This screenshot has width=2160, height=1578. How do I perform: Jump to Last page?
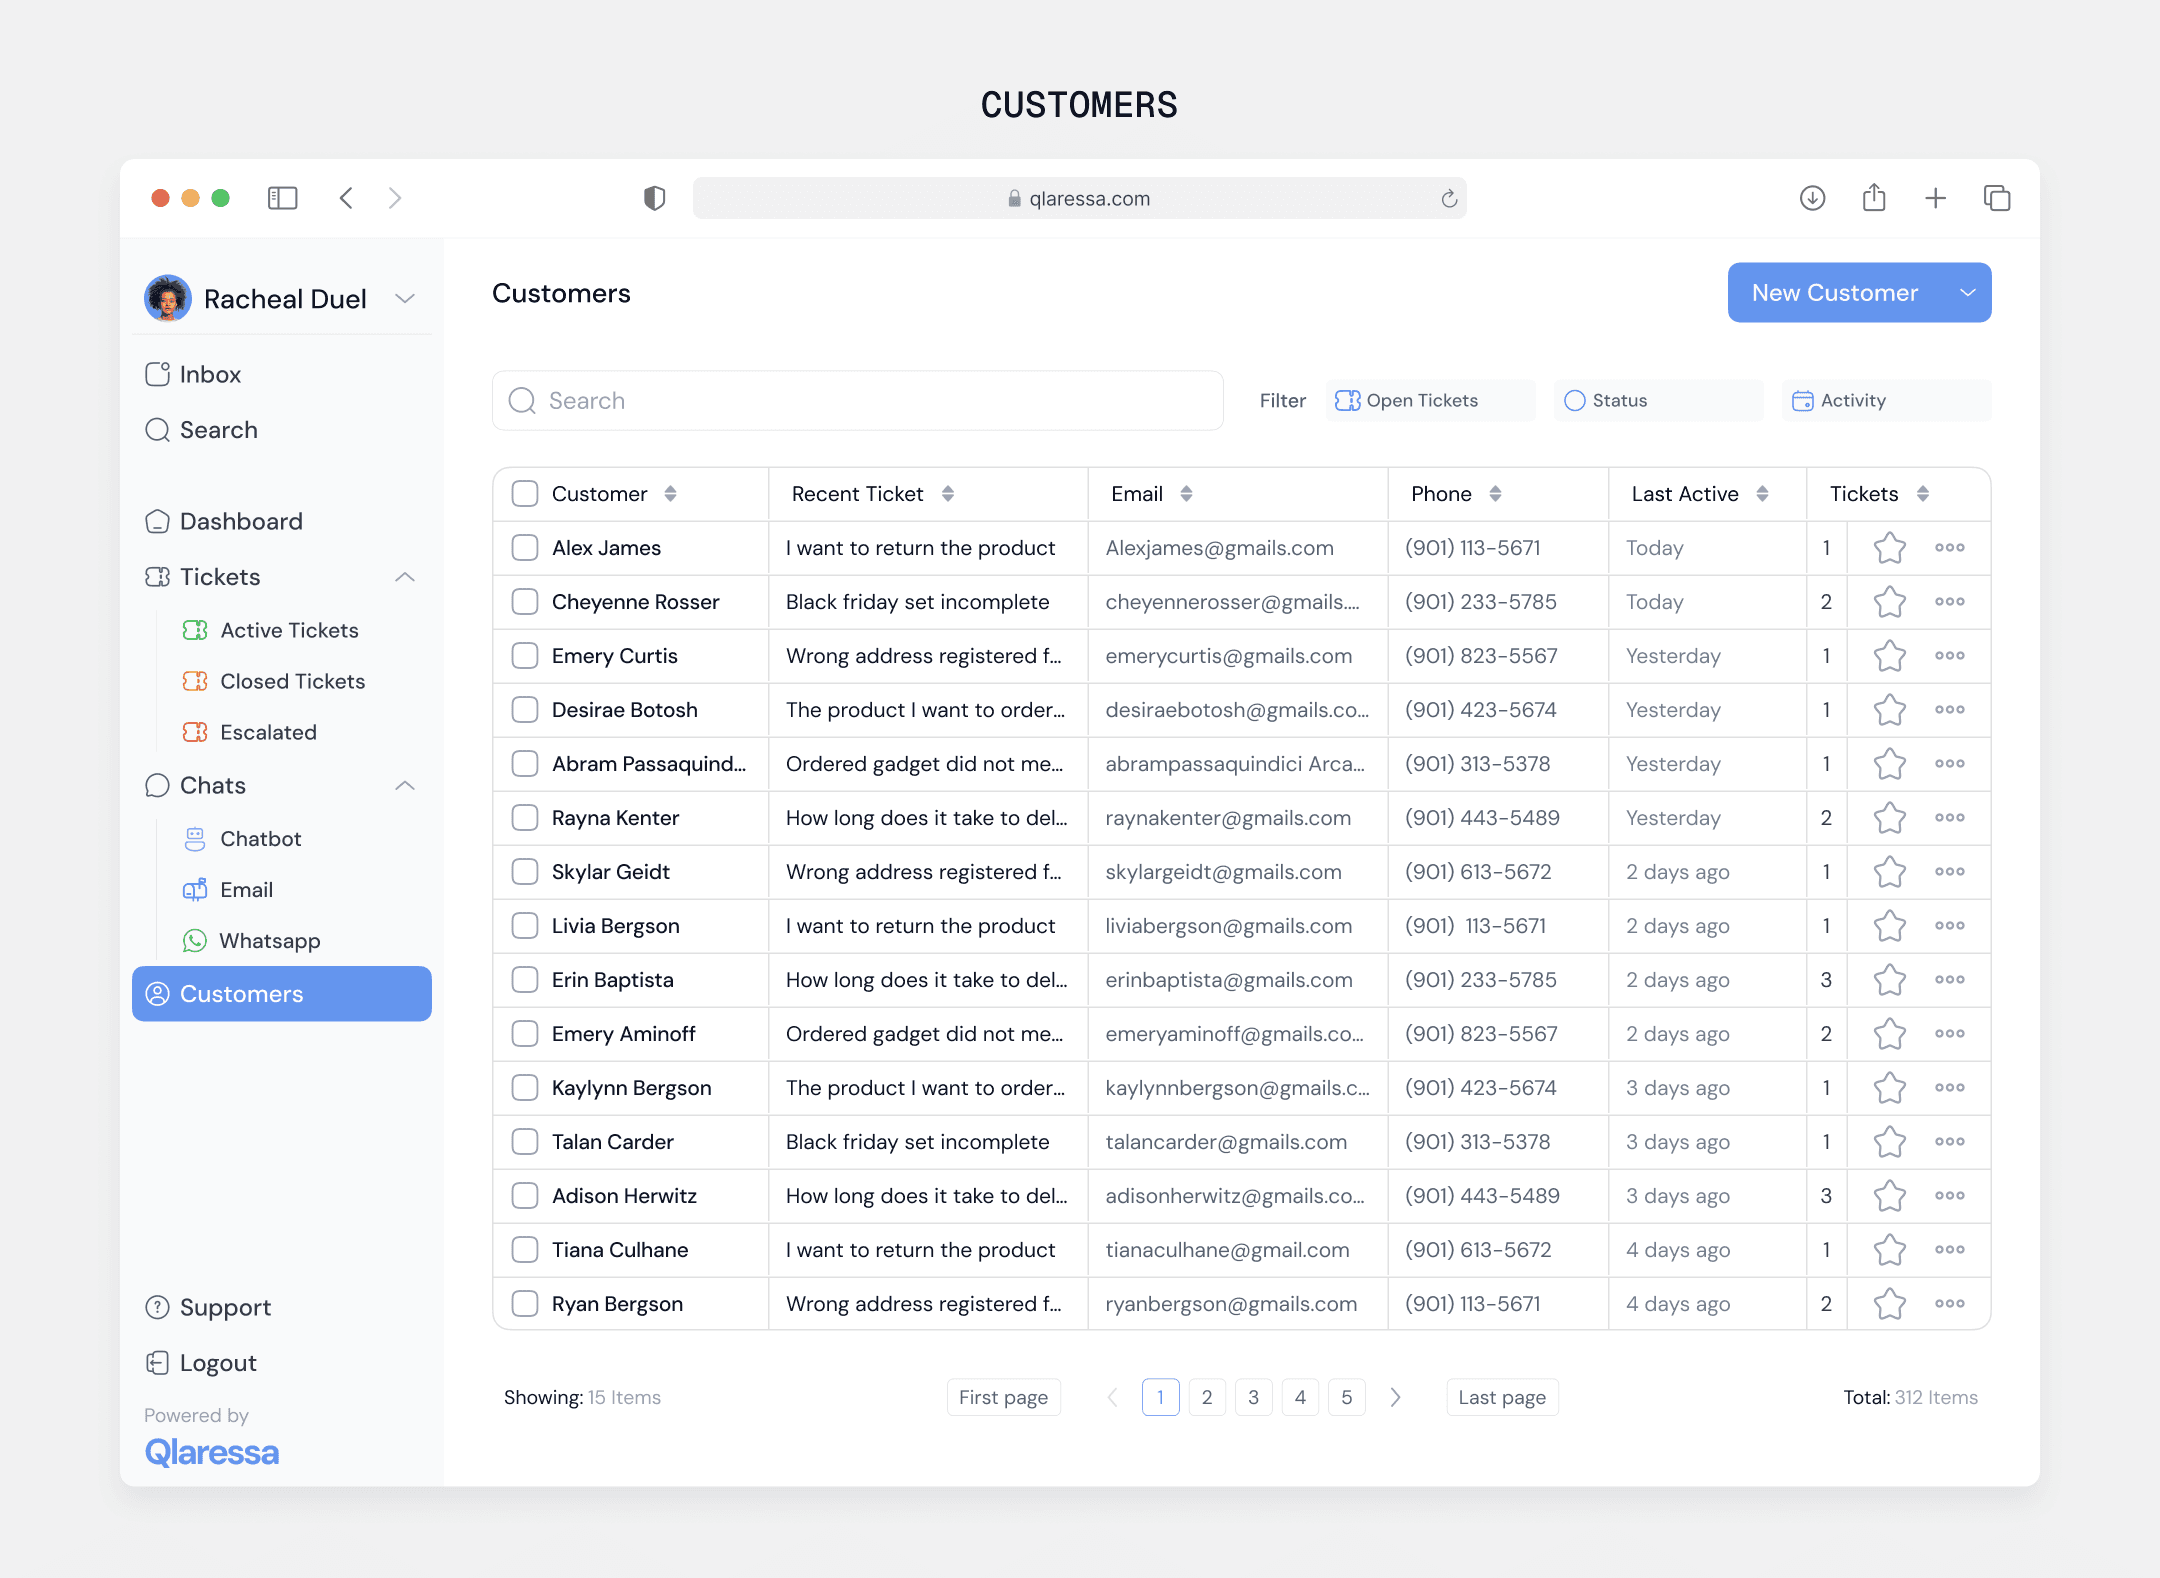(x=1501, y=1397)
